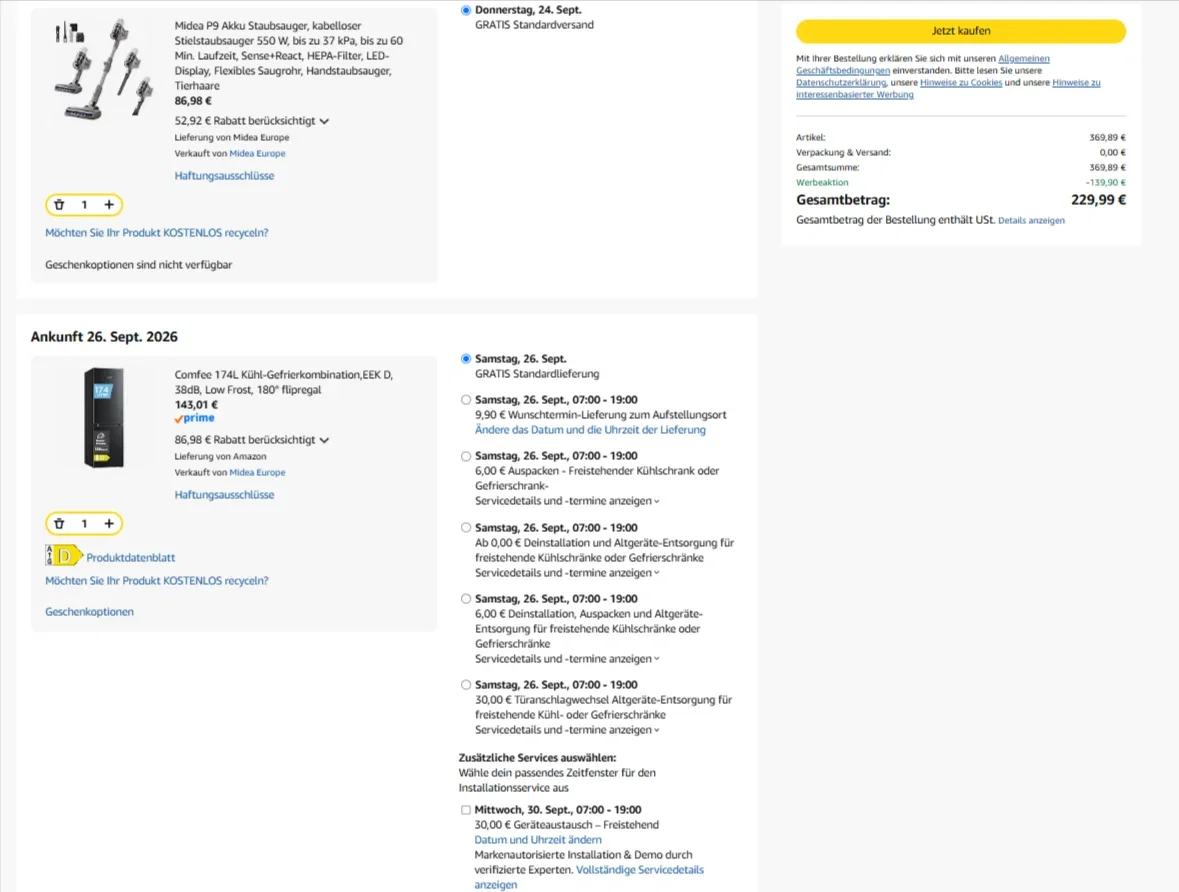
Task: Open the energy label D icon
Action: (64, 556)
